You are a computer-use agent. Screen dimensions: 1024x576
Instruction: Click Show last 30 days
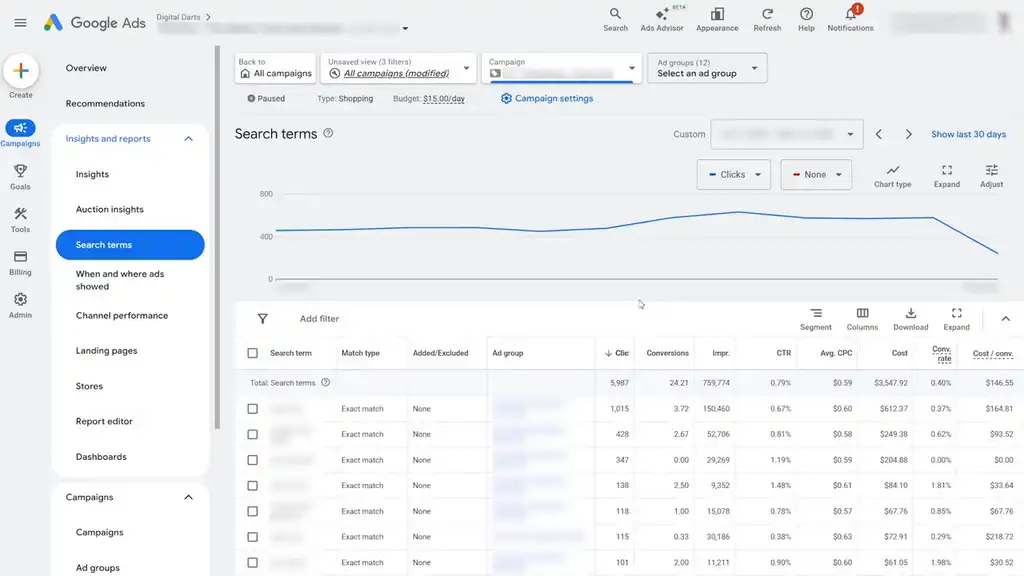click(968, 134)
